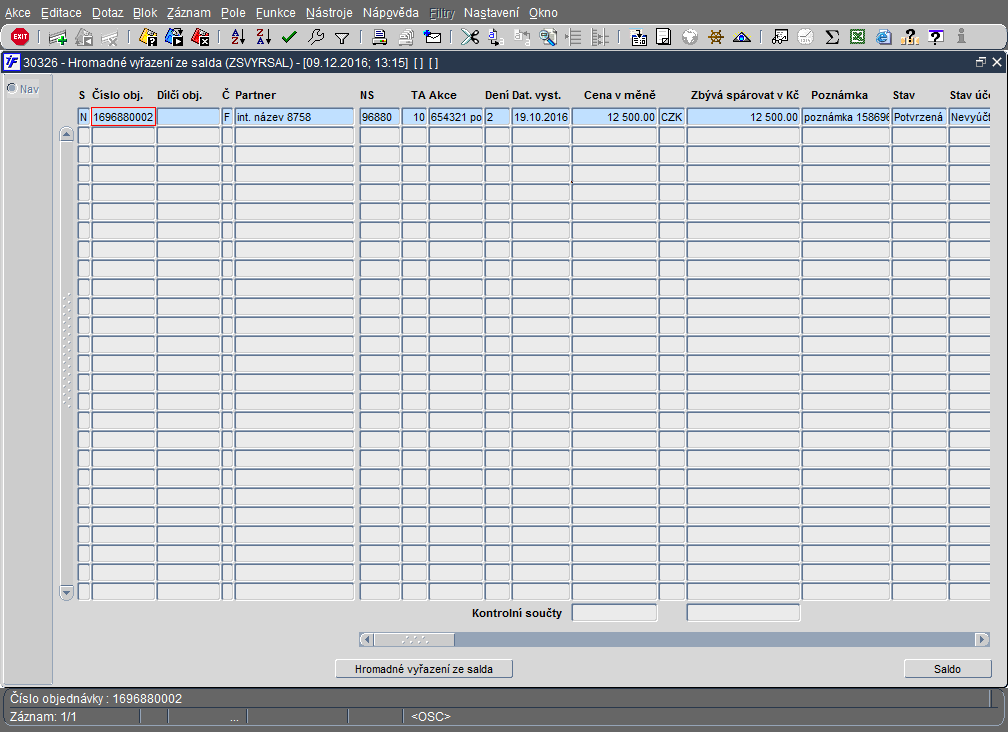Export to Excel via green icon

coord(858,37)
